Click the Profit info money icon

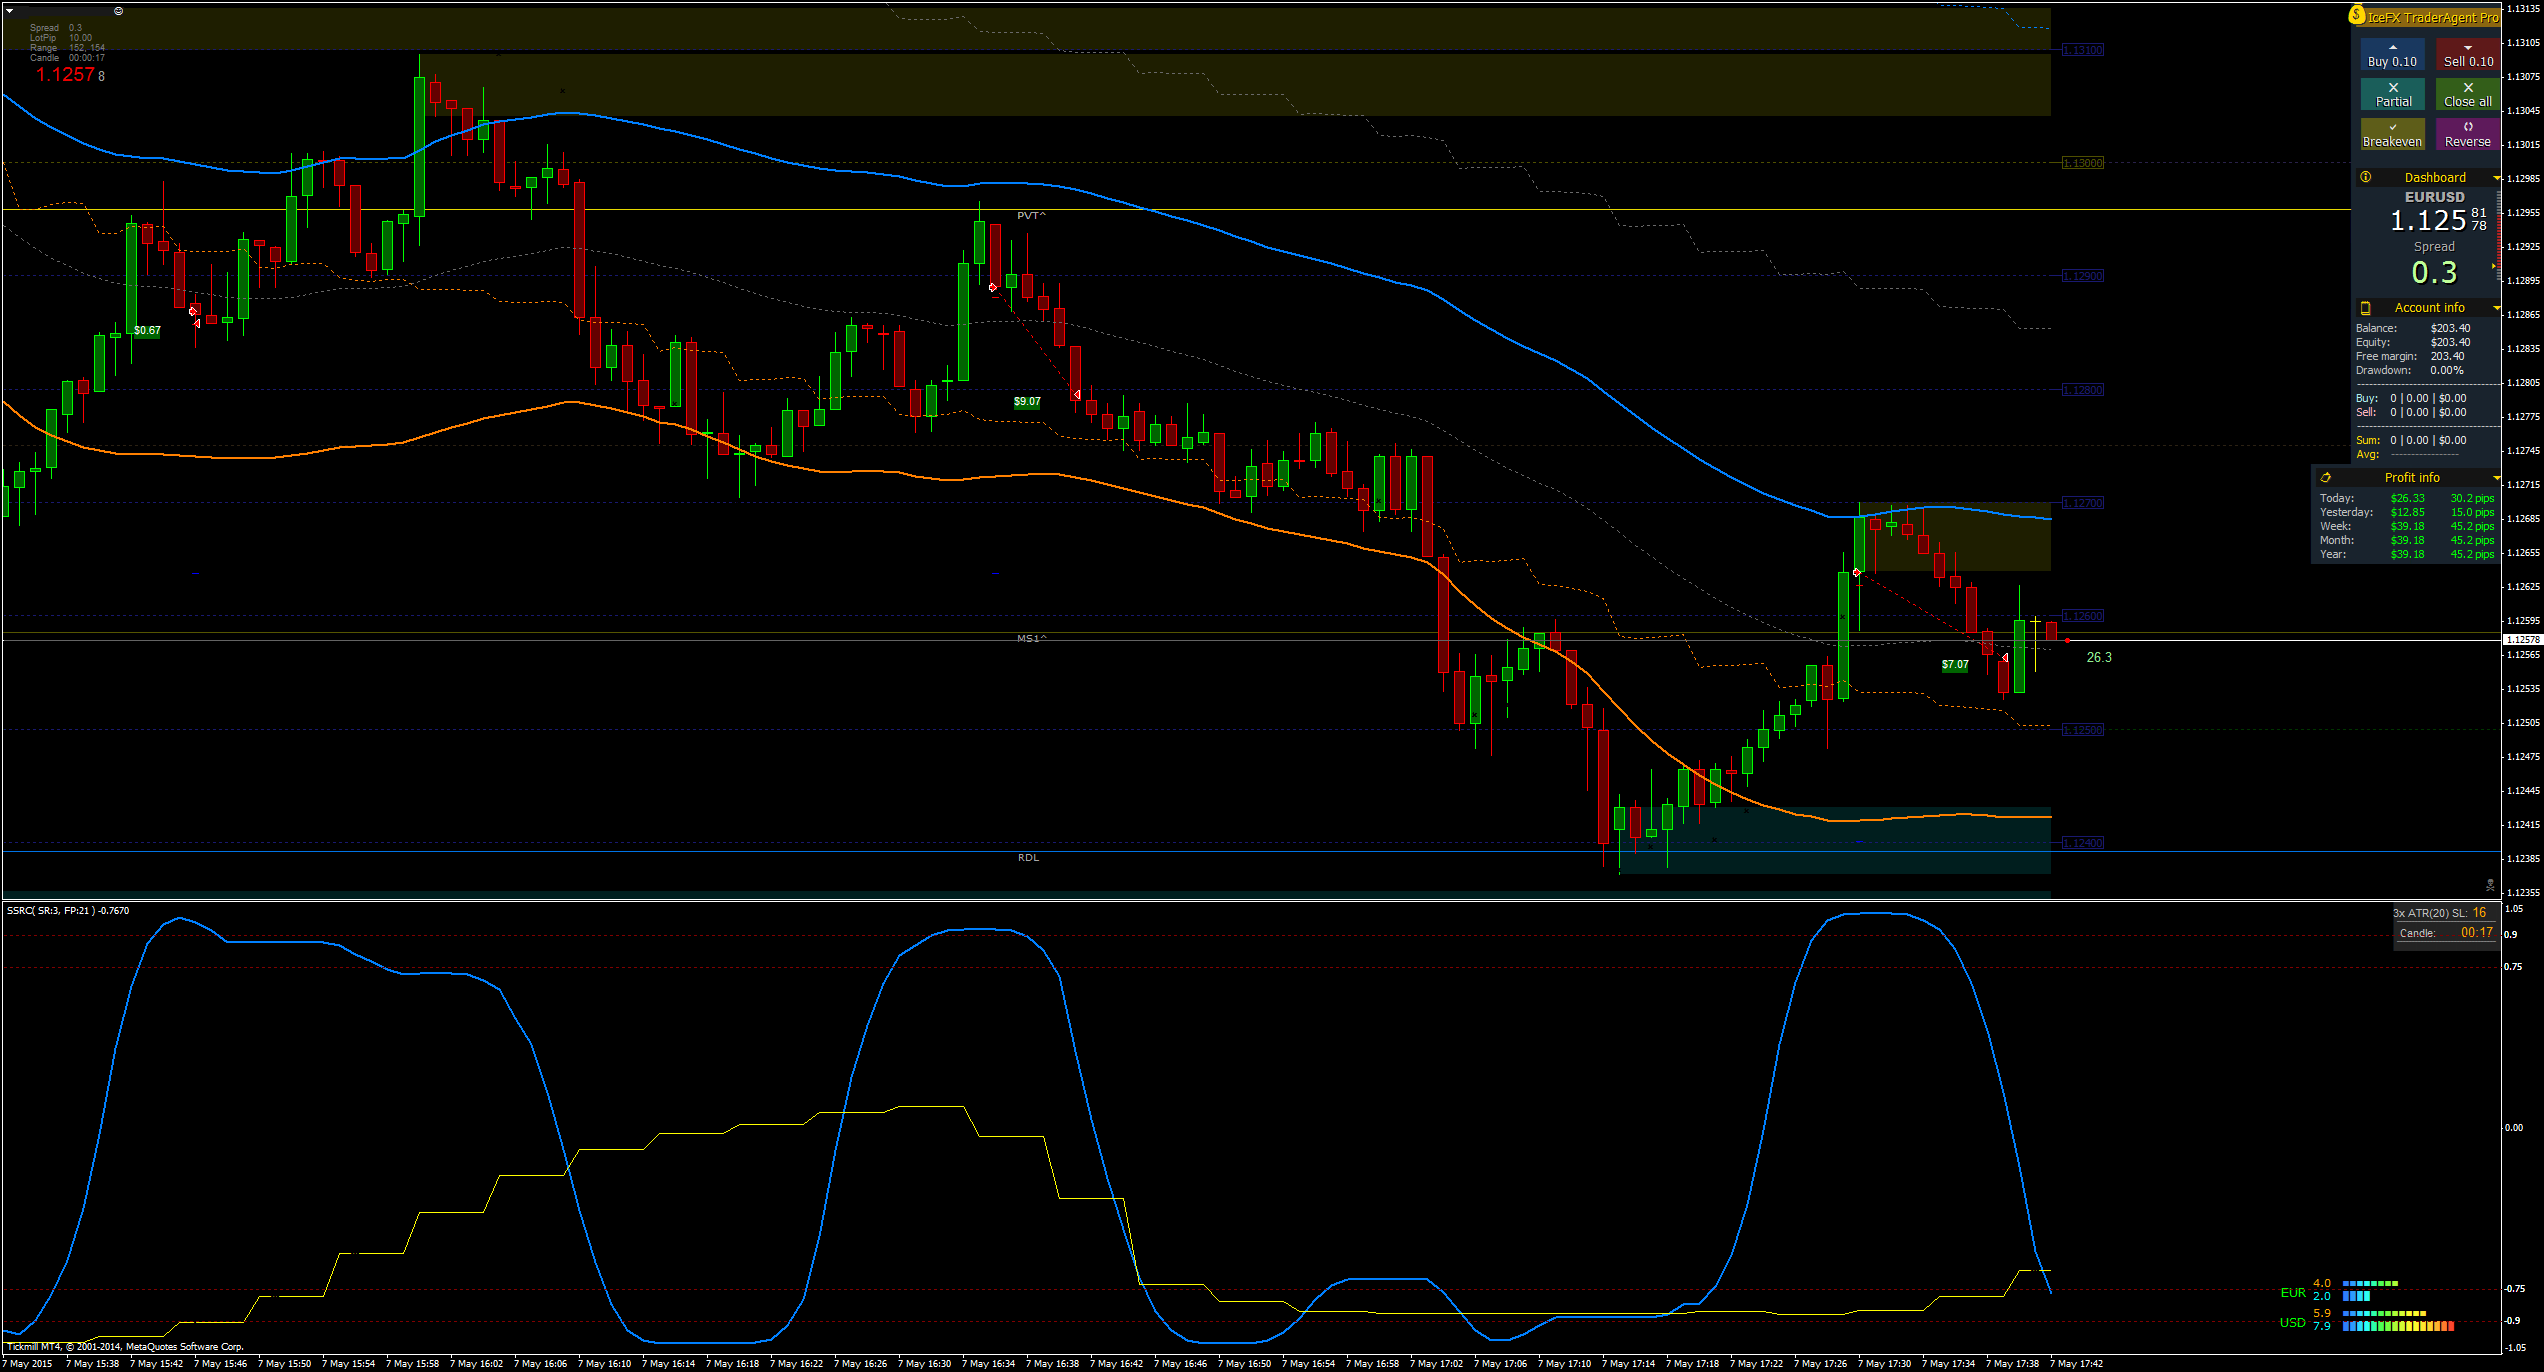[2325, 478]
